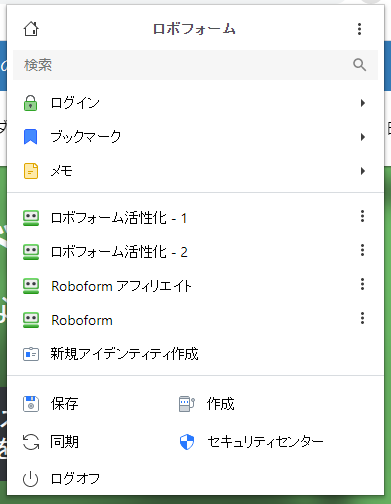Open options for Roboform アフィリエイト
The image size is (391, 504).
pos(362,284)
